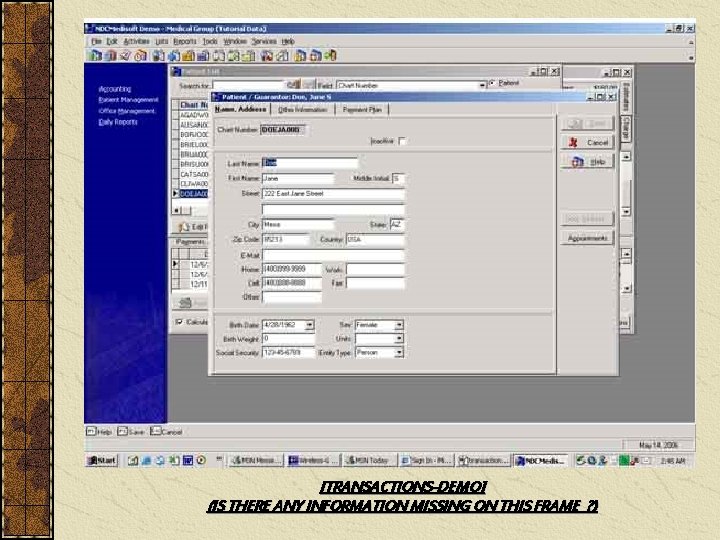Click the Chart Number column header
The image size is (720, 540).
(x=193, y=105)
